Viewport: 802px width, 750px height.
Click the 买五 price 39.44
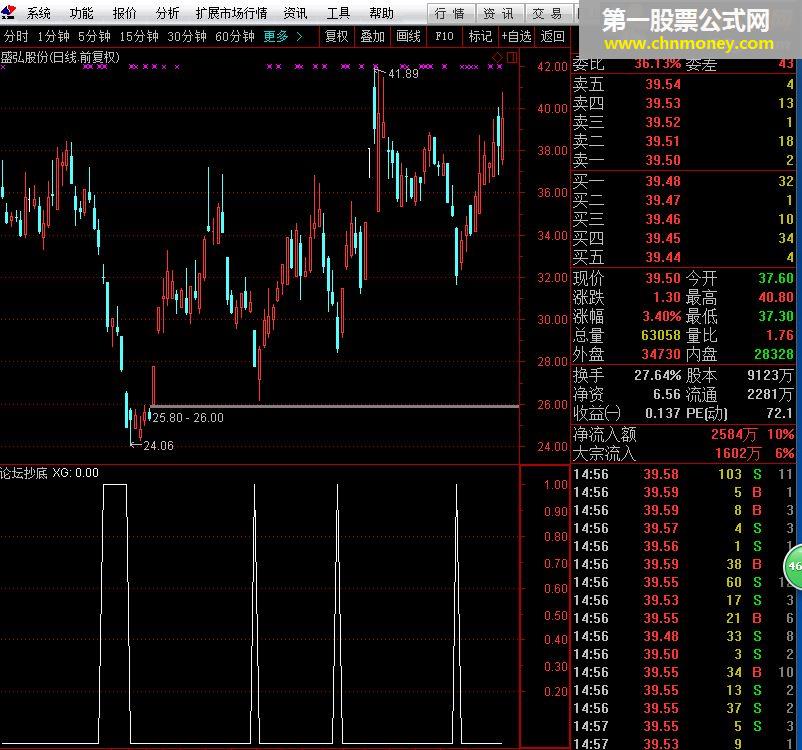pyautogui.click(x=663, y=257)
